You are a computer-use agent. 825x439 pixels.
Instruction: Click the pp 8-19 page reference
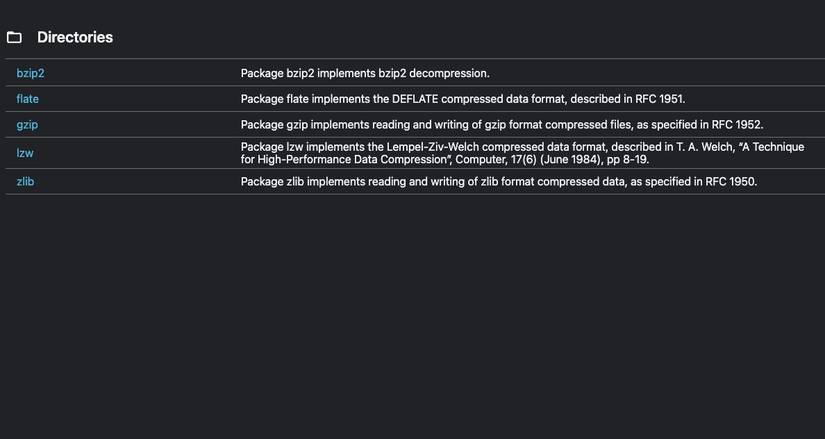coord(629,159)
